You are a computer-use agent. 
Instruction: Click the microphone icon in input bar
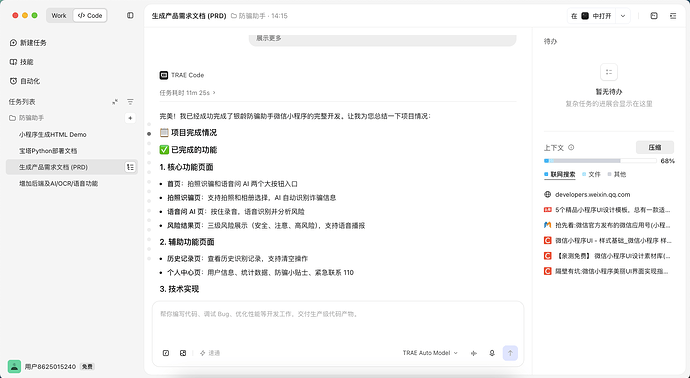coord(492,353)
